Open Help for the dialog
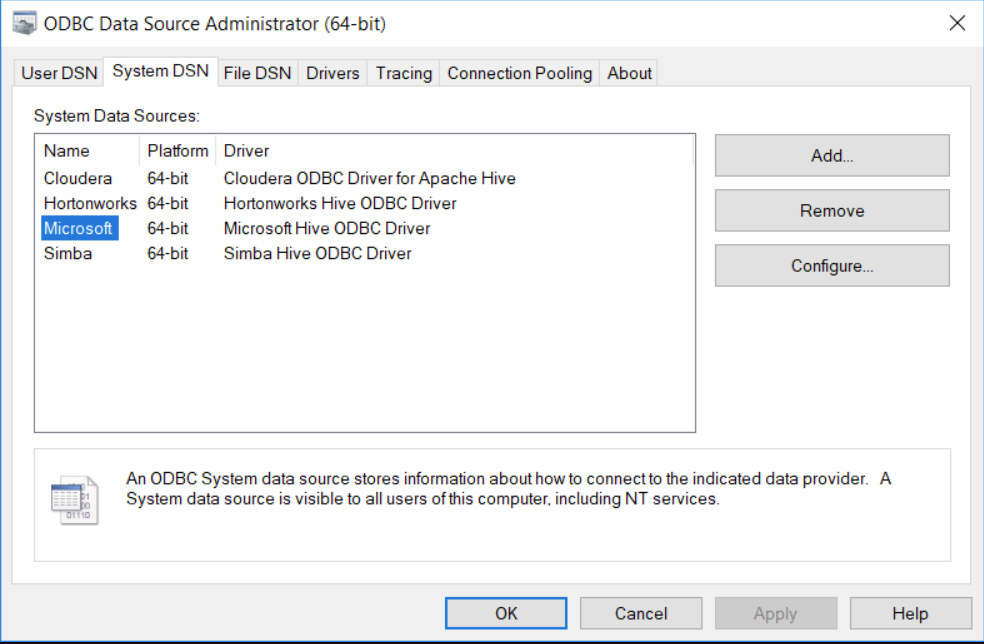Screen dimensions: 984x644 pos(911,613)
